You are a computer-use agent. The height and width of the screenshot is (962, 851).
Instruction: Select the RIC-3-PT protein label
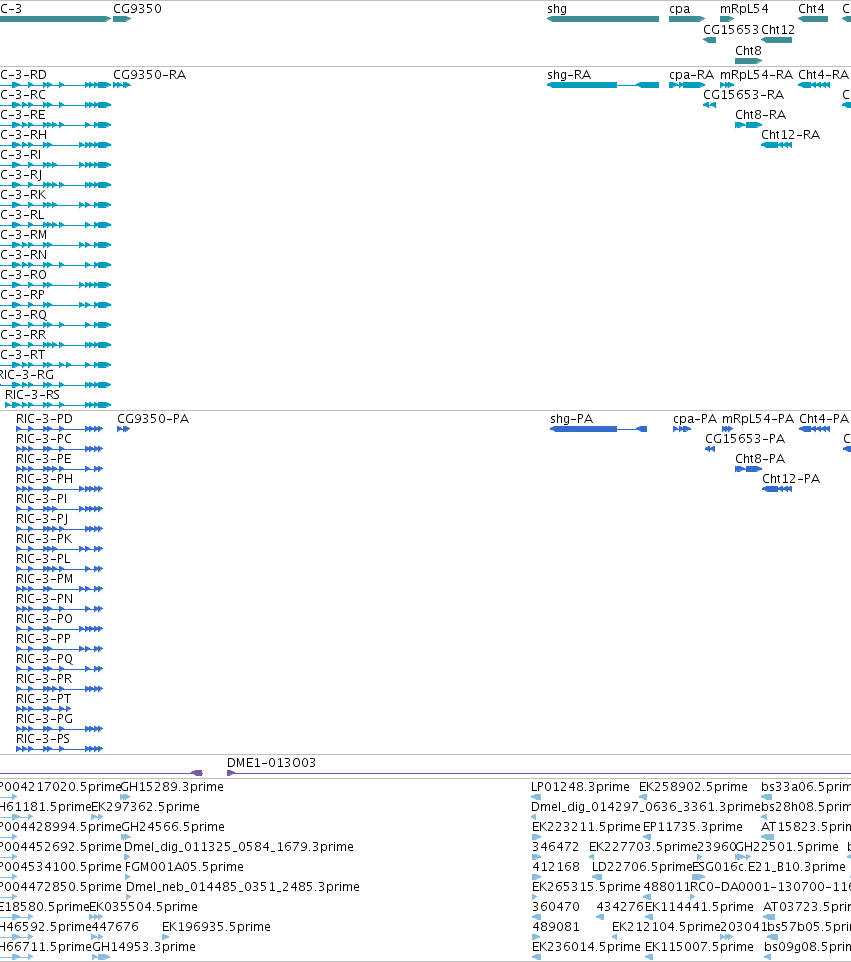pos(44,698)
